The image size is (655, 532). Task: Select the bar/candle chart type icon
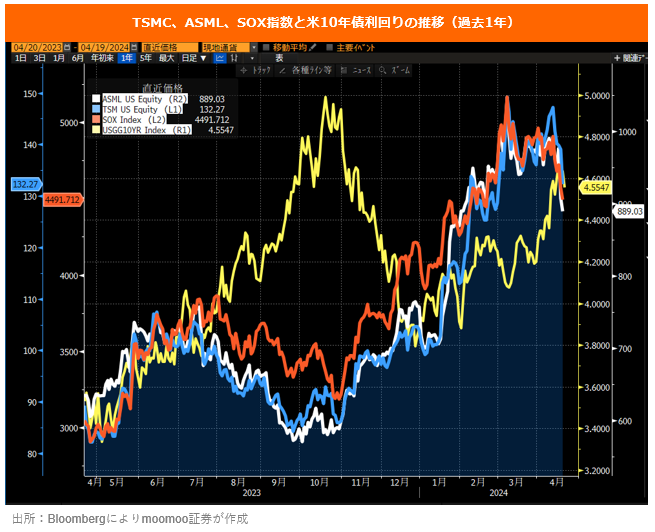[x=234, y=58]
